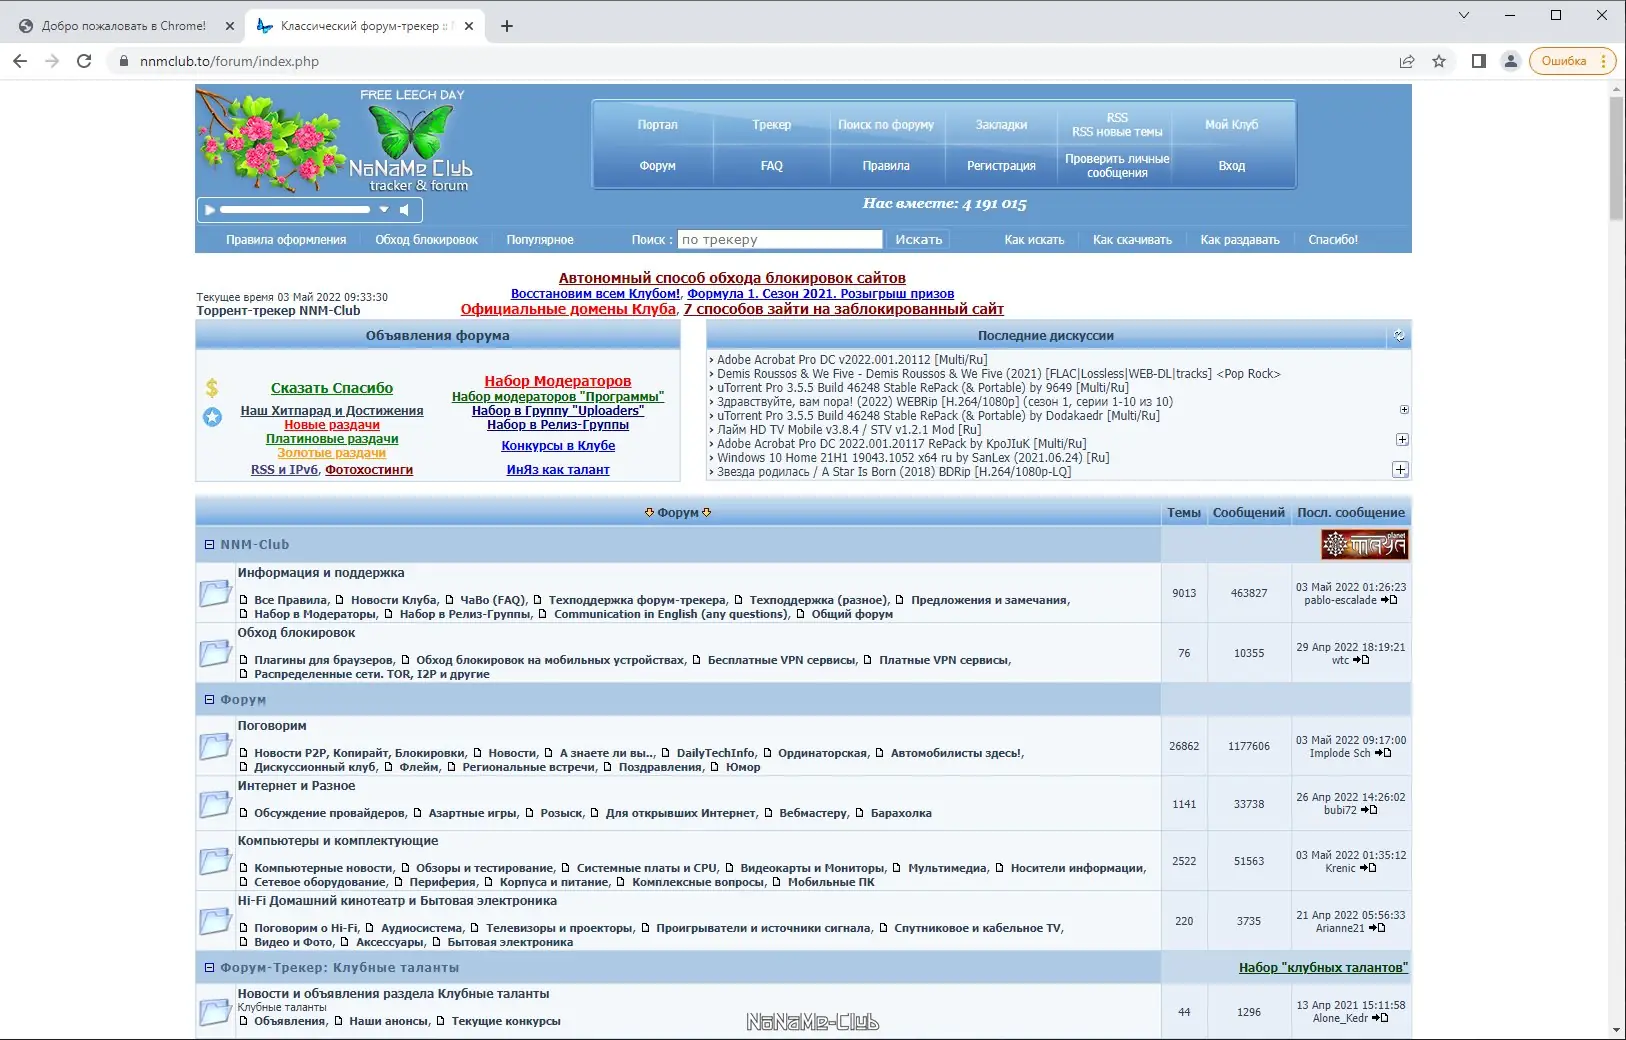Image resolution: width=1626 pixels, height=1040 pixels.
Task: Open Как скачивать help link
Action: (1132, 240)
